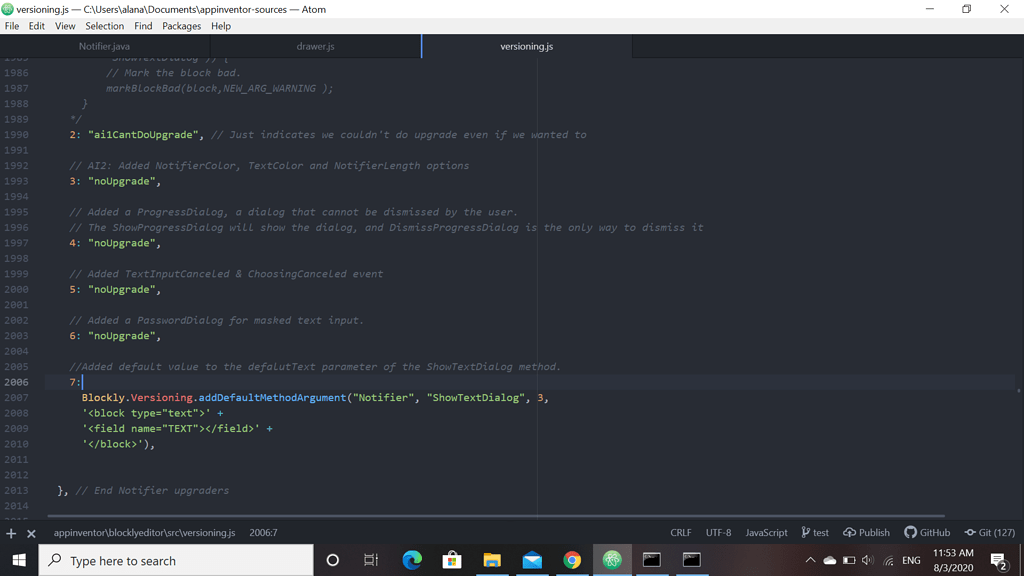This screenshot has height=576, width=1024.
Task: Click the plus icon at the status bar left
Action: click(10, 532)
